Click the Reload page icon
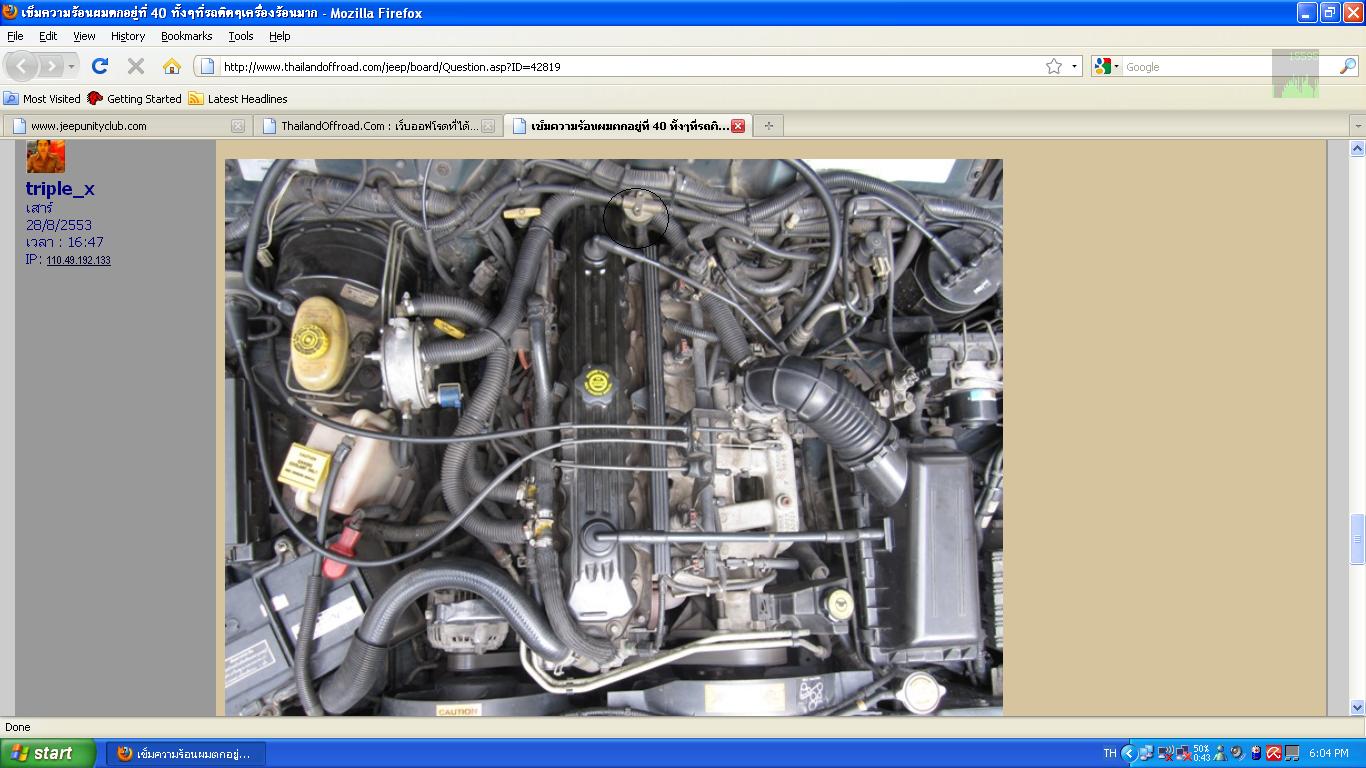 click(100, 67)
